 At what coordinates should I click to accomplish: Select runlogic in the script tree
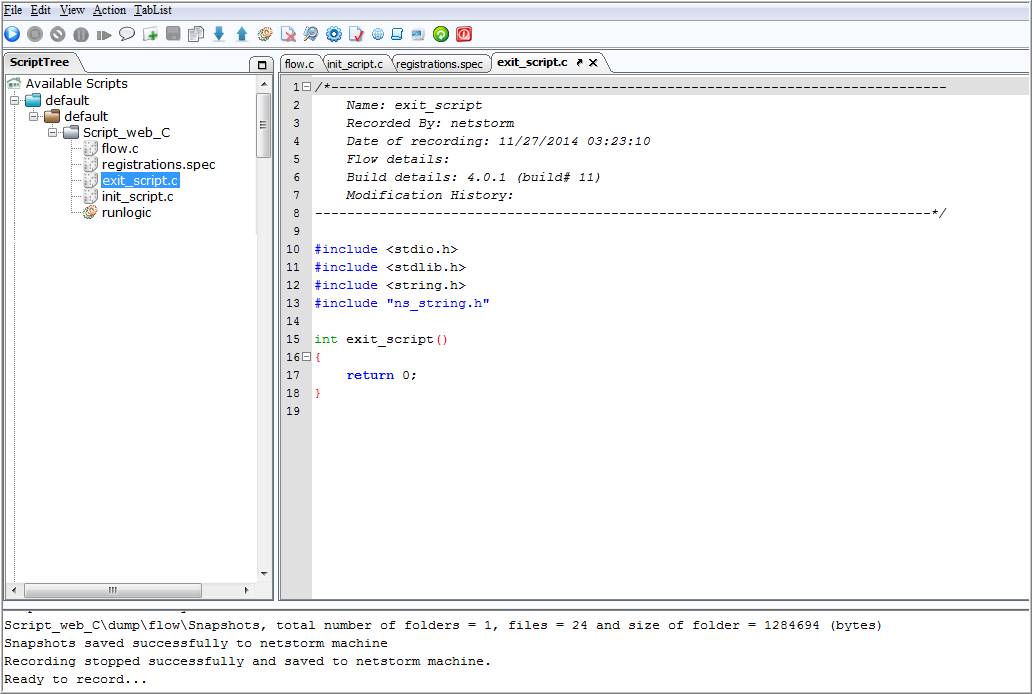click(126, 213)
